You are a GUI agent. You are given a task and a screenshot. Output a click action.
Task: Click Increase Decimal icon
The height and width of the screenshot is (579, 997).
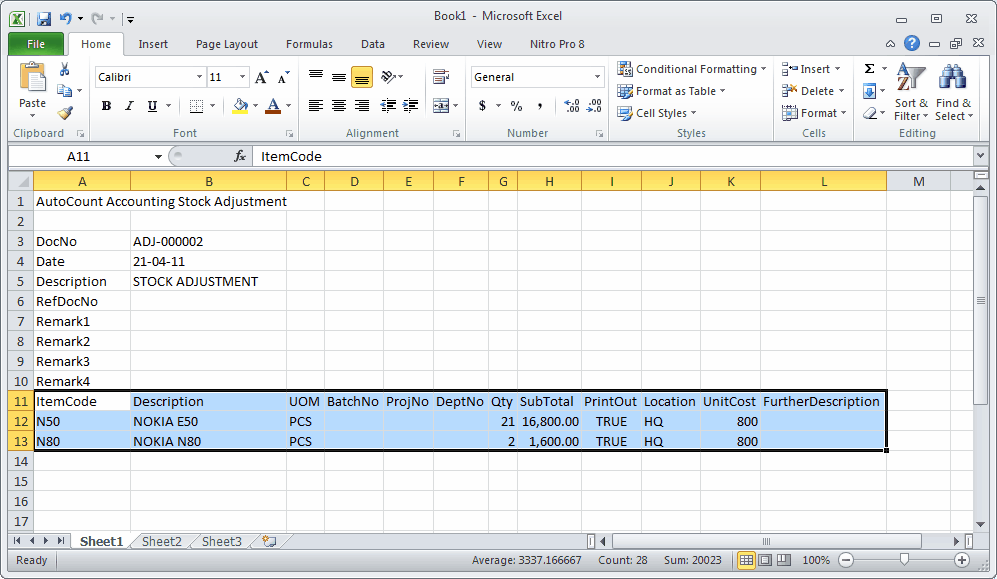(571, 106)
